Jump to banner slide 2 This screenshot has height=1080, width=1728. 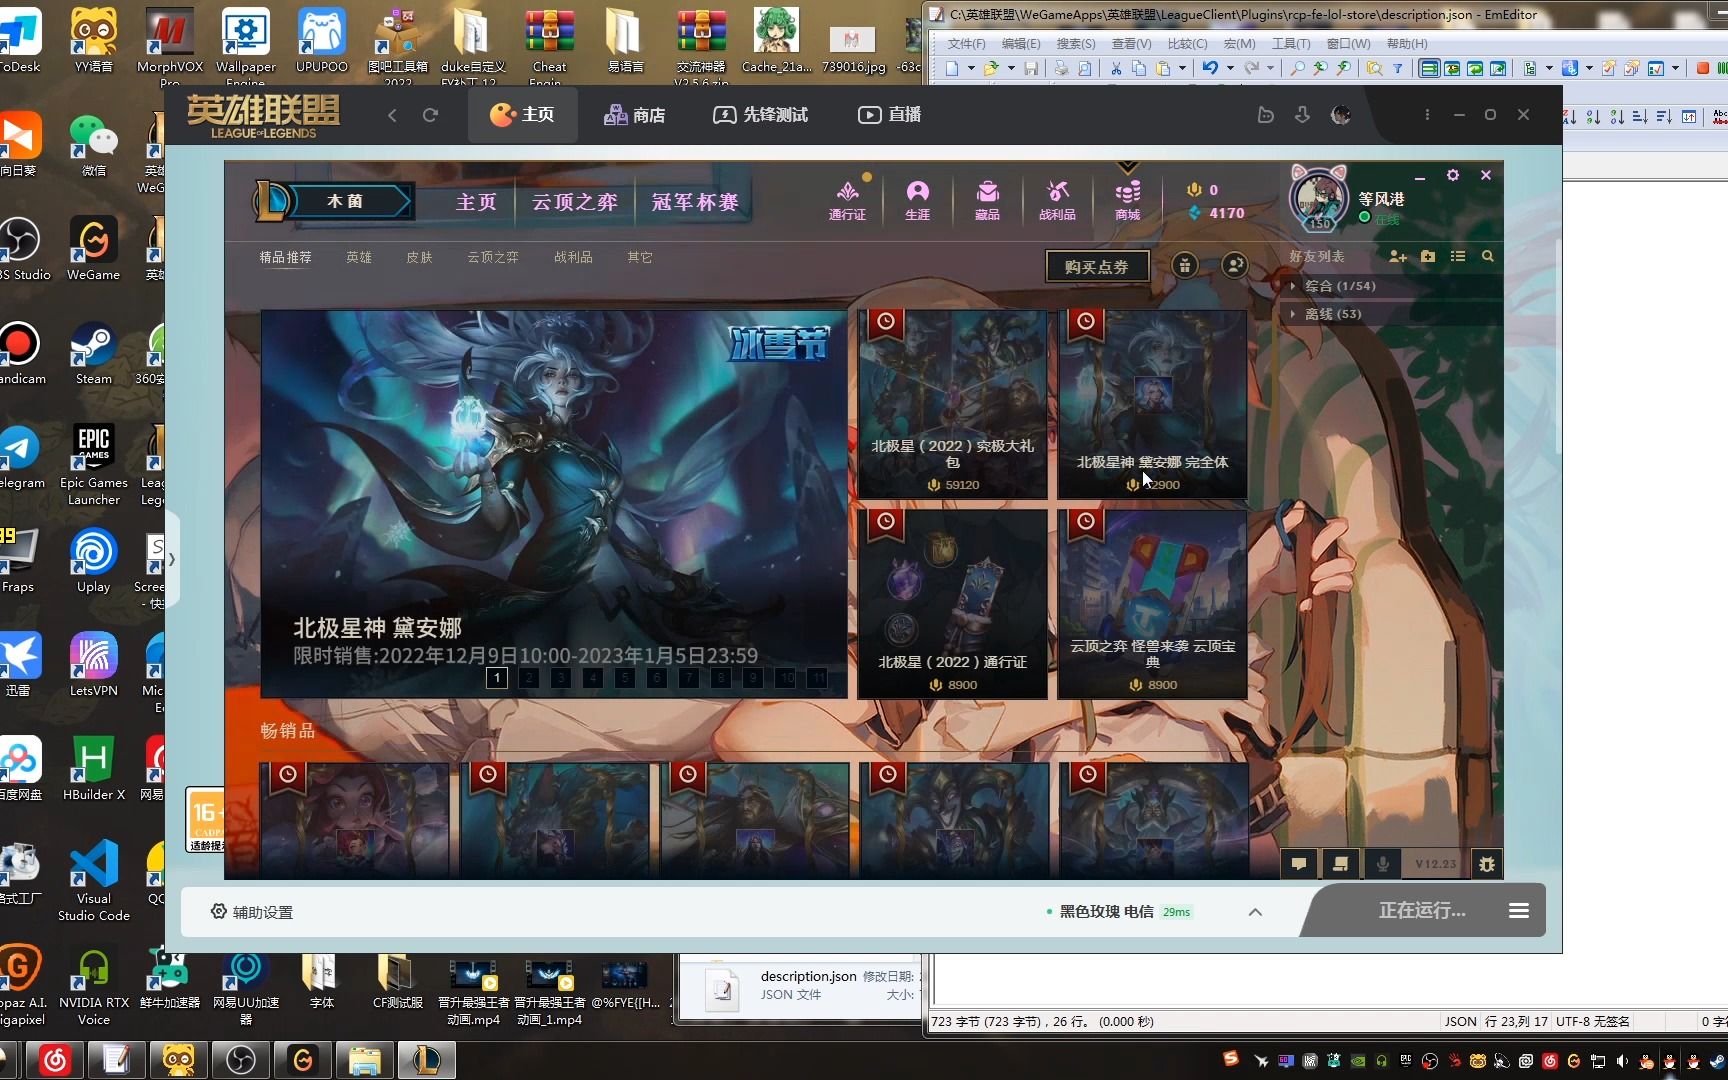pos(529,678)
